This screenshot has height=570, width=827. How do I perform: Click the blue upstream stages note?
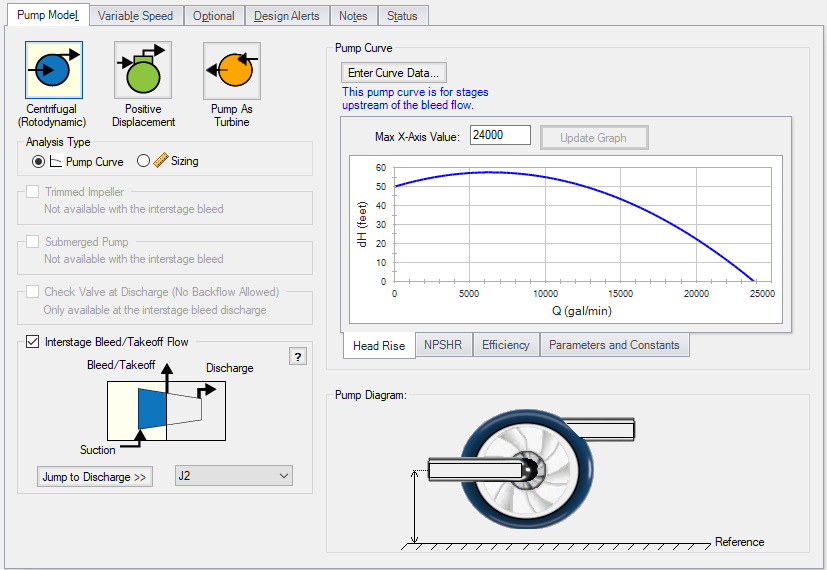(415, 98)
